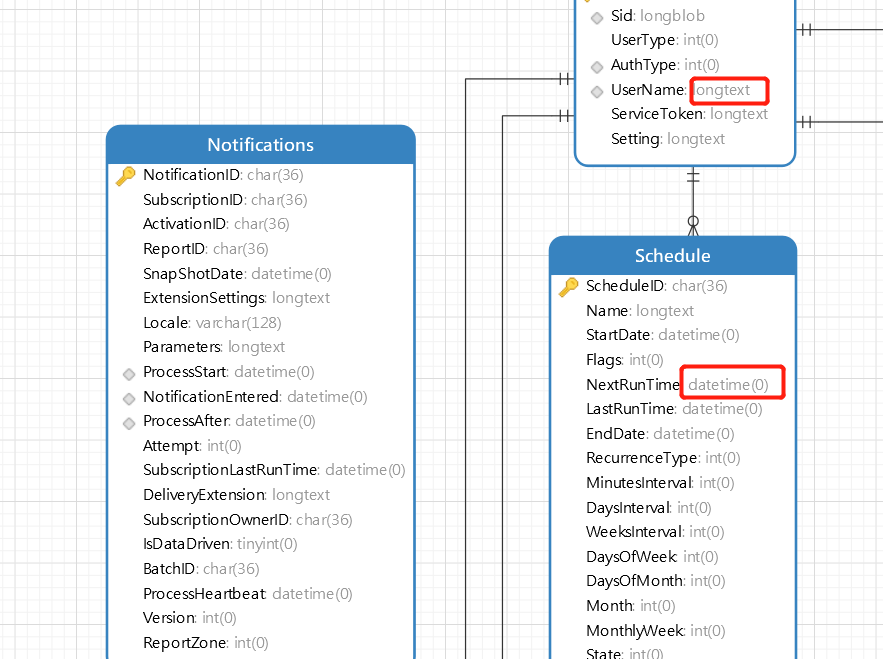Click the diamond icon beside ProcessAfter
The height and width of the screenshot is (659, 883).
pos(129,423)
